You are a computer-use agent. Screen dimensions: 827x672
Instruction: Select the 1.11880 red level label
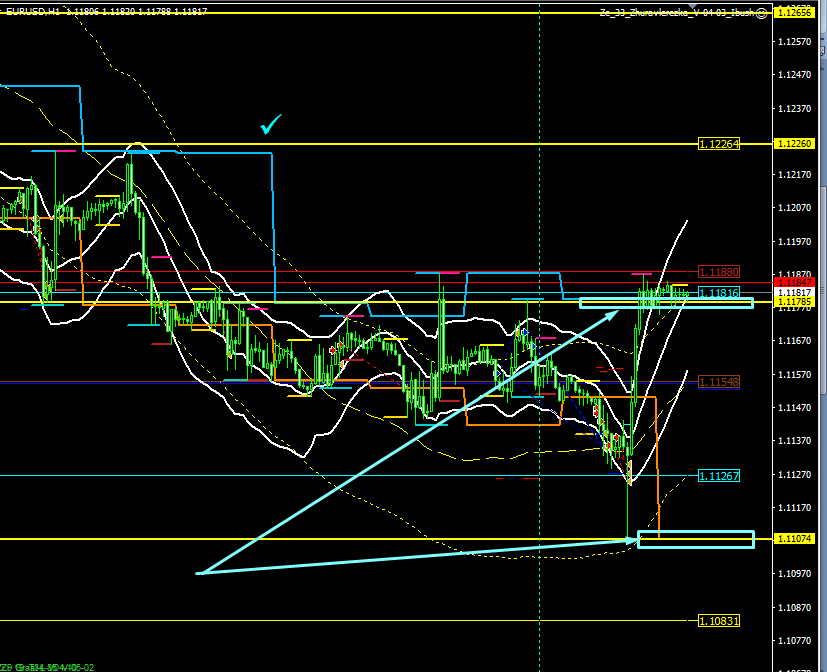(x=719, y=272)
